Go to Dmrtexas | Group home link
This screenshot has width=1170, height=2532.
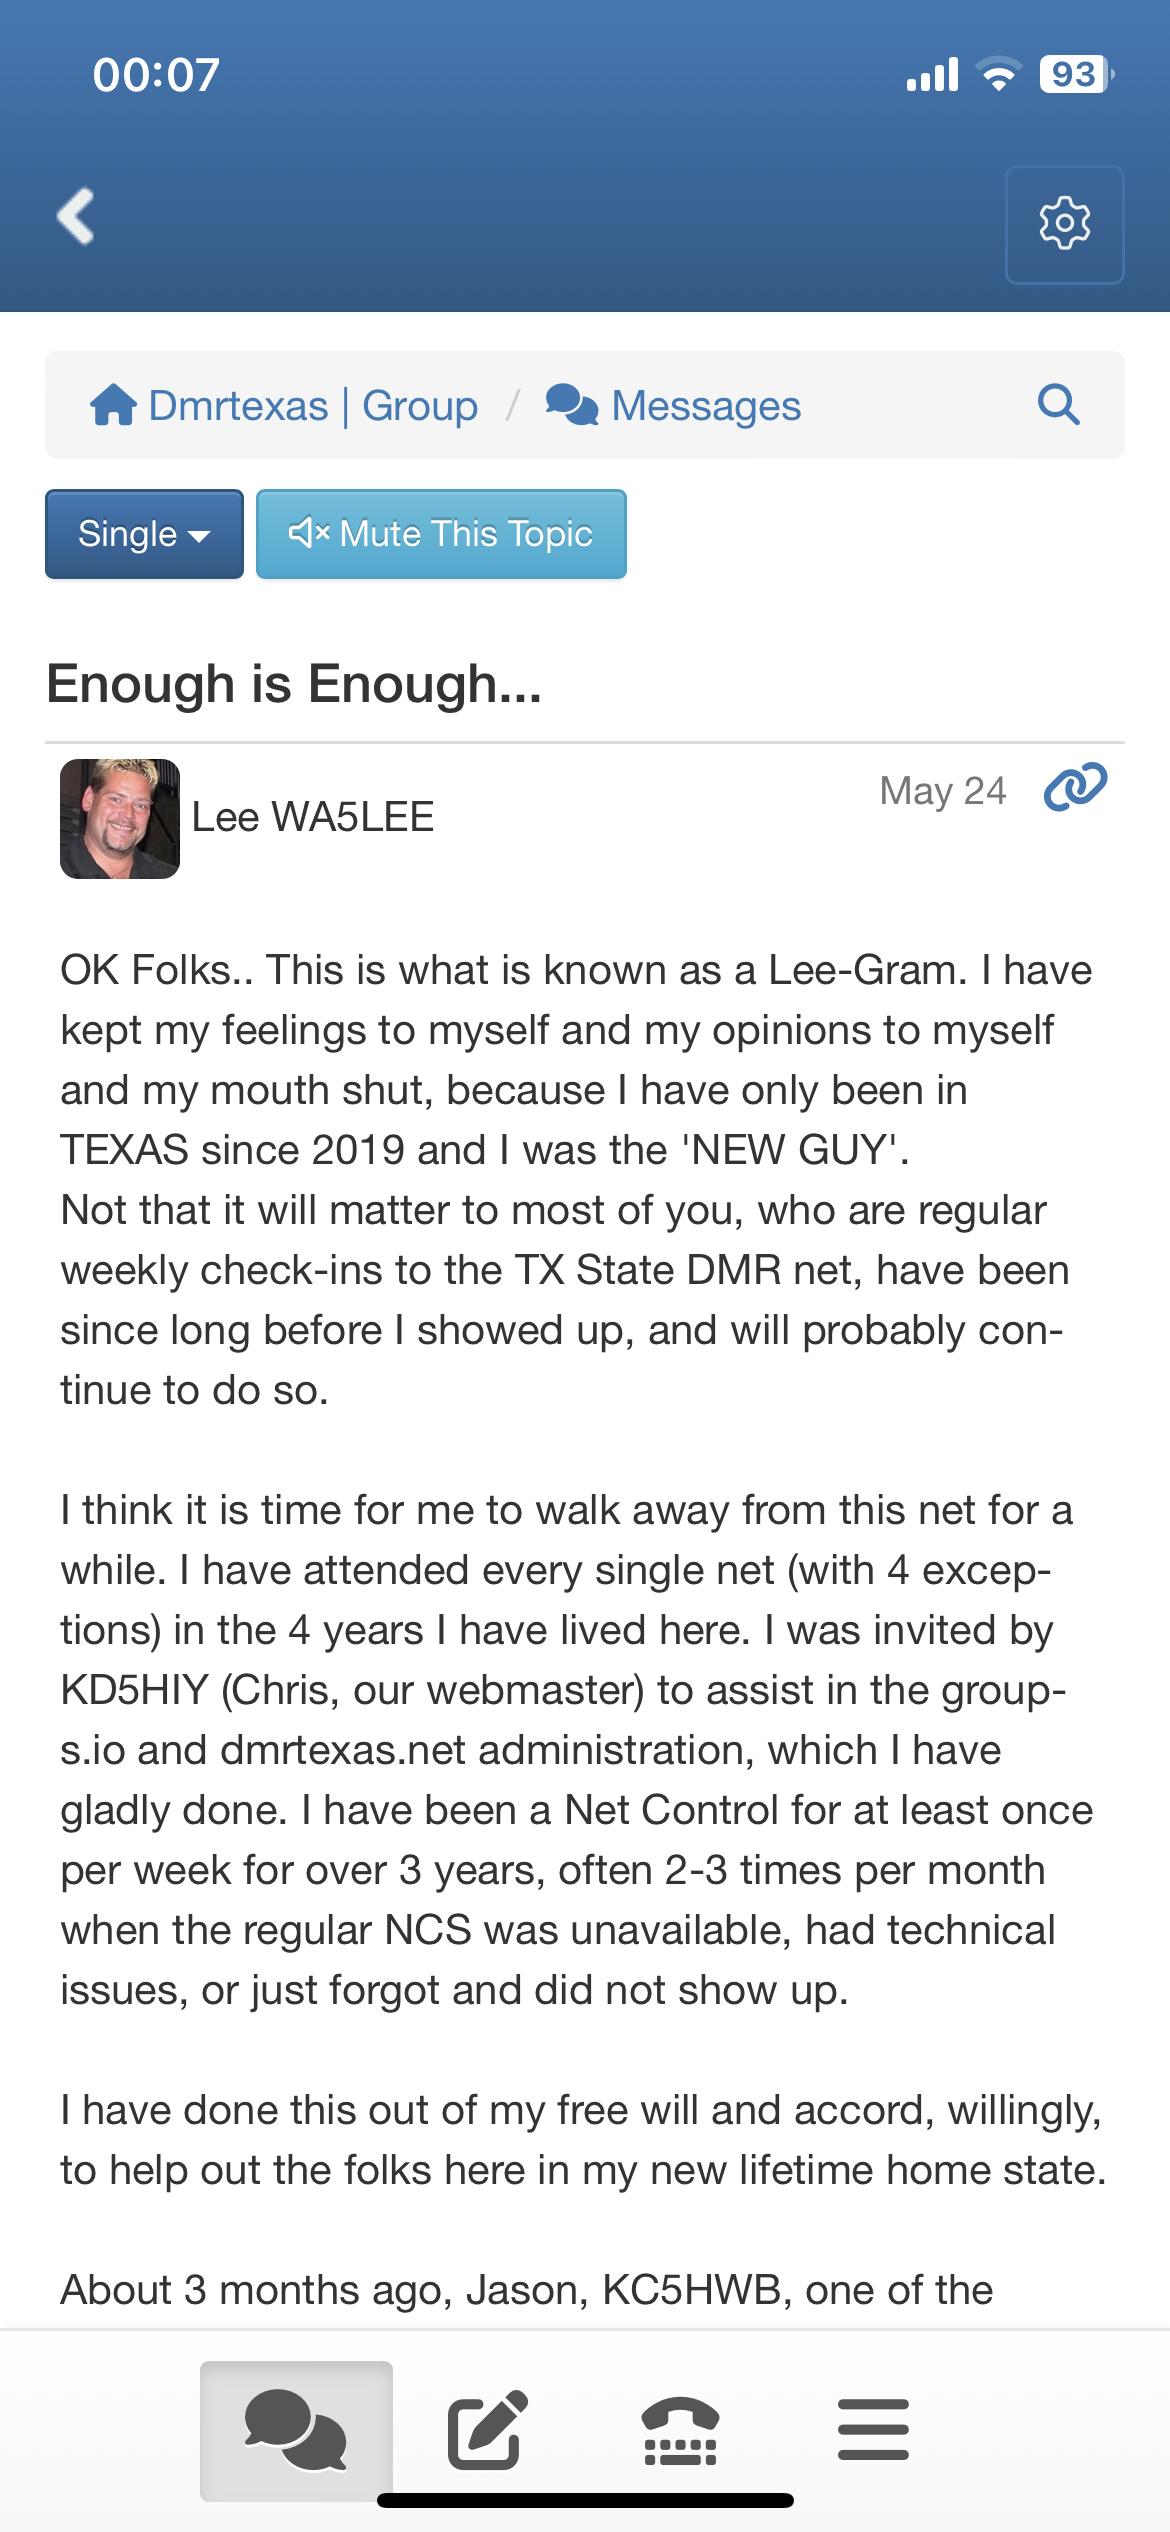(313, 406)
